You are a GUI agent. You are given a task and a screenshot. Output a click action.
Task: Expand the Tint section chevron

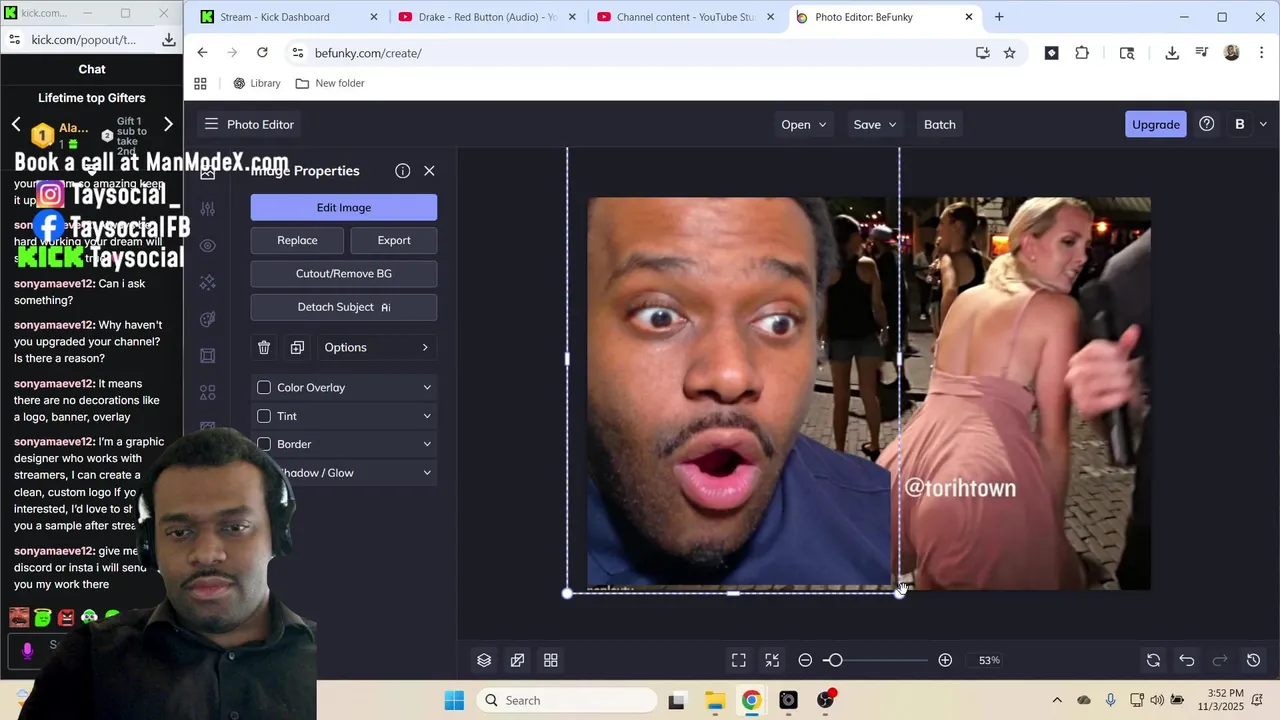[x=427, y=416]
